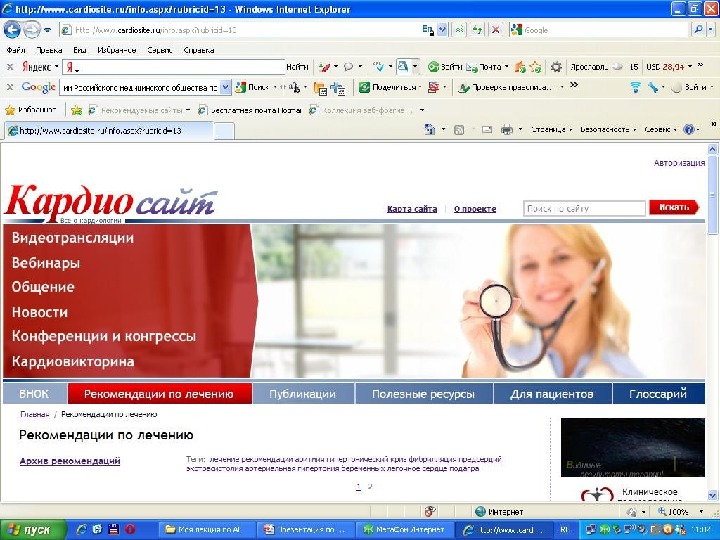This screenshot has height=540, width=720.
Task: Click the Home page icon in command bar
Action: [x=430, y=130]
